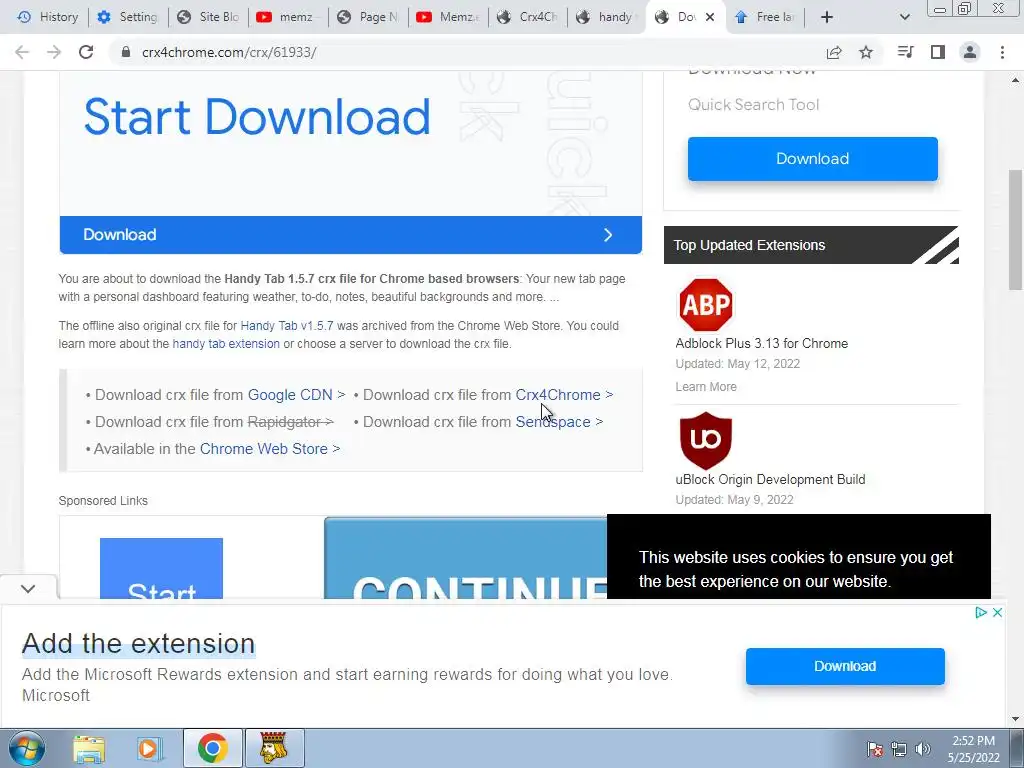Open the site lock info icon
Screen dimensions: 1024x768
click(126, 52)
